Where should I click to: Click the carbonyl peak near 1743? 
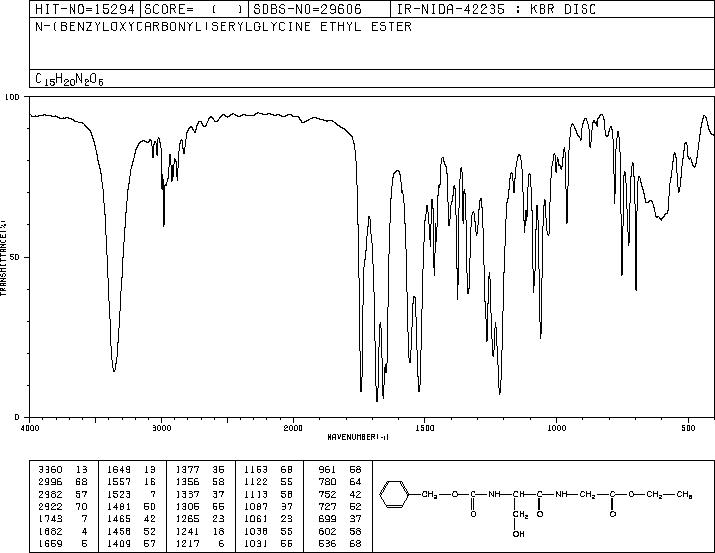[361, 388]
